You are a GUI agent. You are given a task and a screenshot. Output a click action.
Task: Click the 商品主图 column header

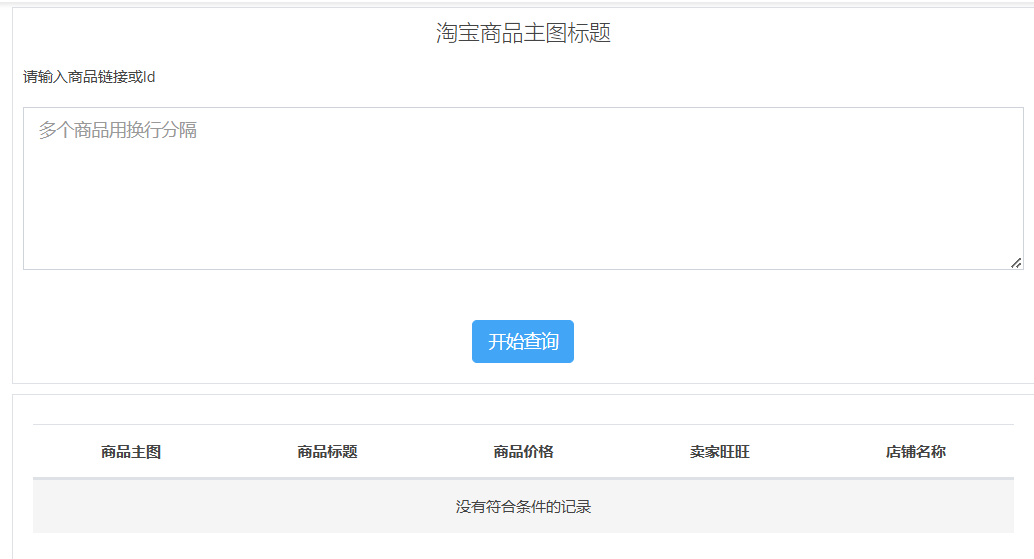[131, 452]
